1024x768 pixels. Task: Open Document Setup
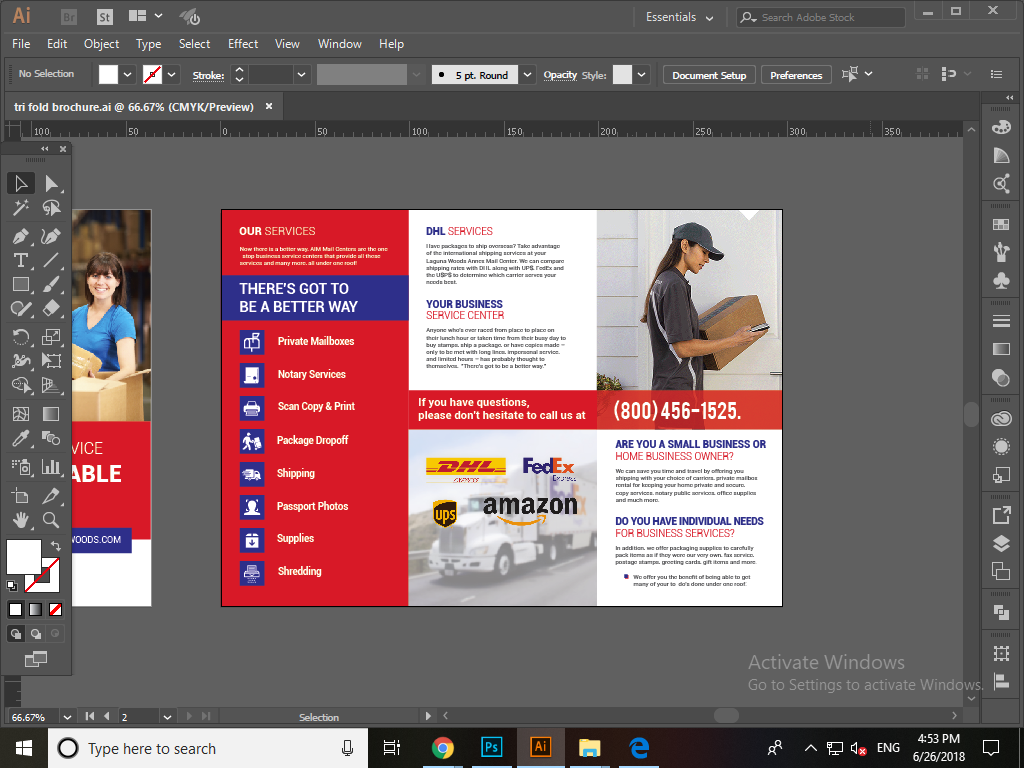[708, 74]
